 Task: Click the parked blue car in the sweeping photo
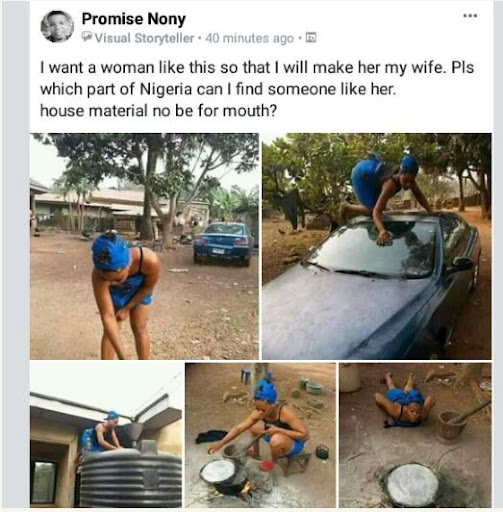pos(223,244)
